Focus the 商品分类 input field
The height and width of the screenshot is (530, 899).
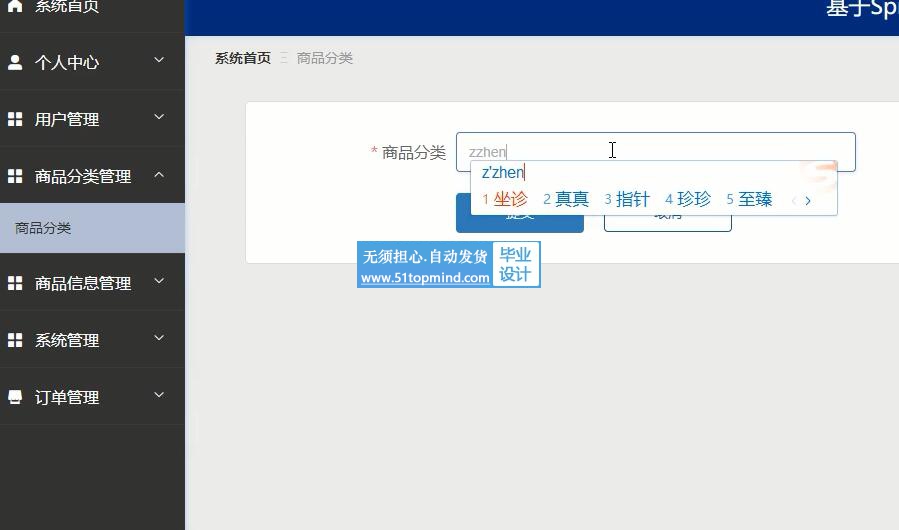pyautogui.click(x=655, y=151)
